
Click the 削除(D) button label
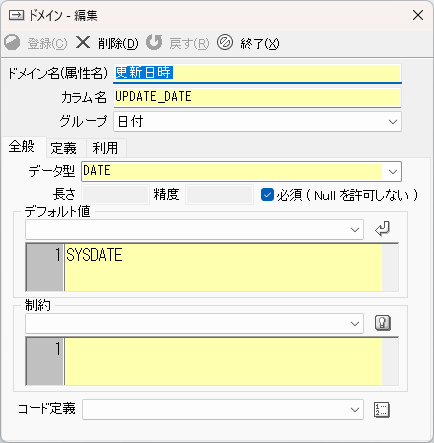click(x=118, y=44)
